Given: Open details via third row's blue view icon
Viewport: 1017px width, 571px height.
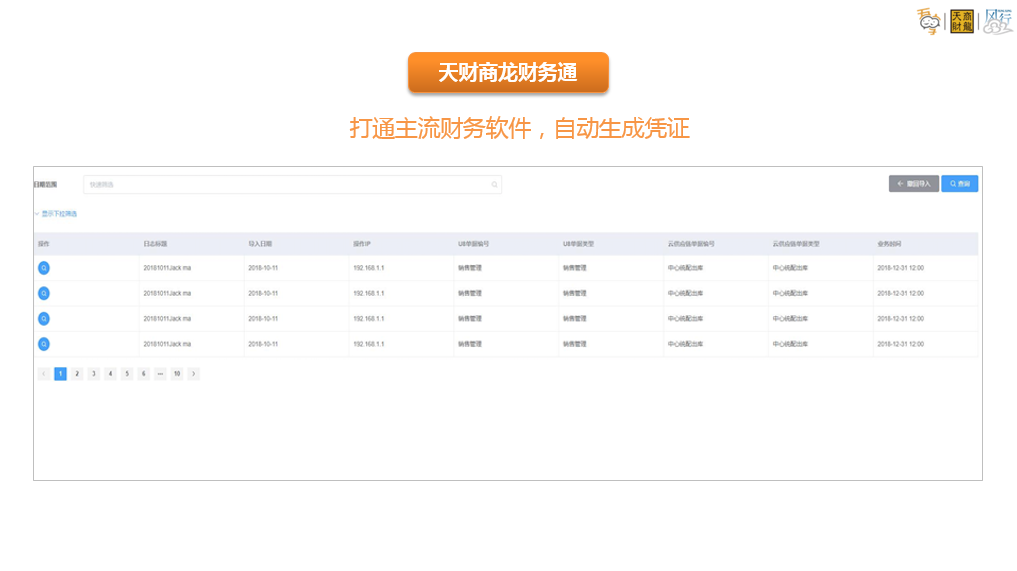Looking at the screenshot, I should pos(43,319).
